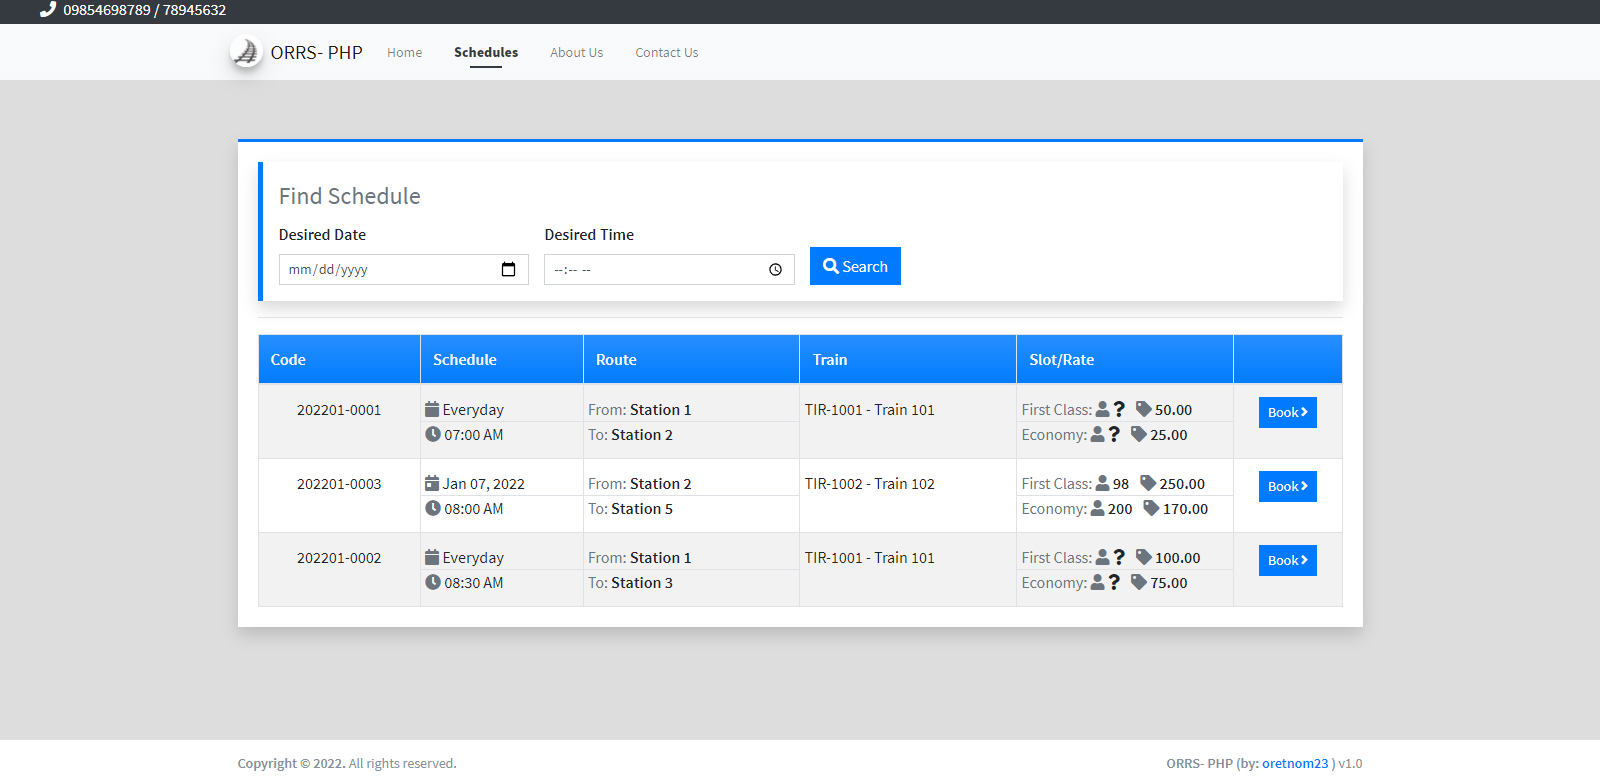Search schedules with the Search button

[855, 266]
